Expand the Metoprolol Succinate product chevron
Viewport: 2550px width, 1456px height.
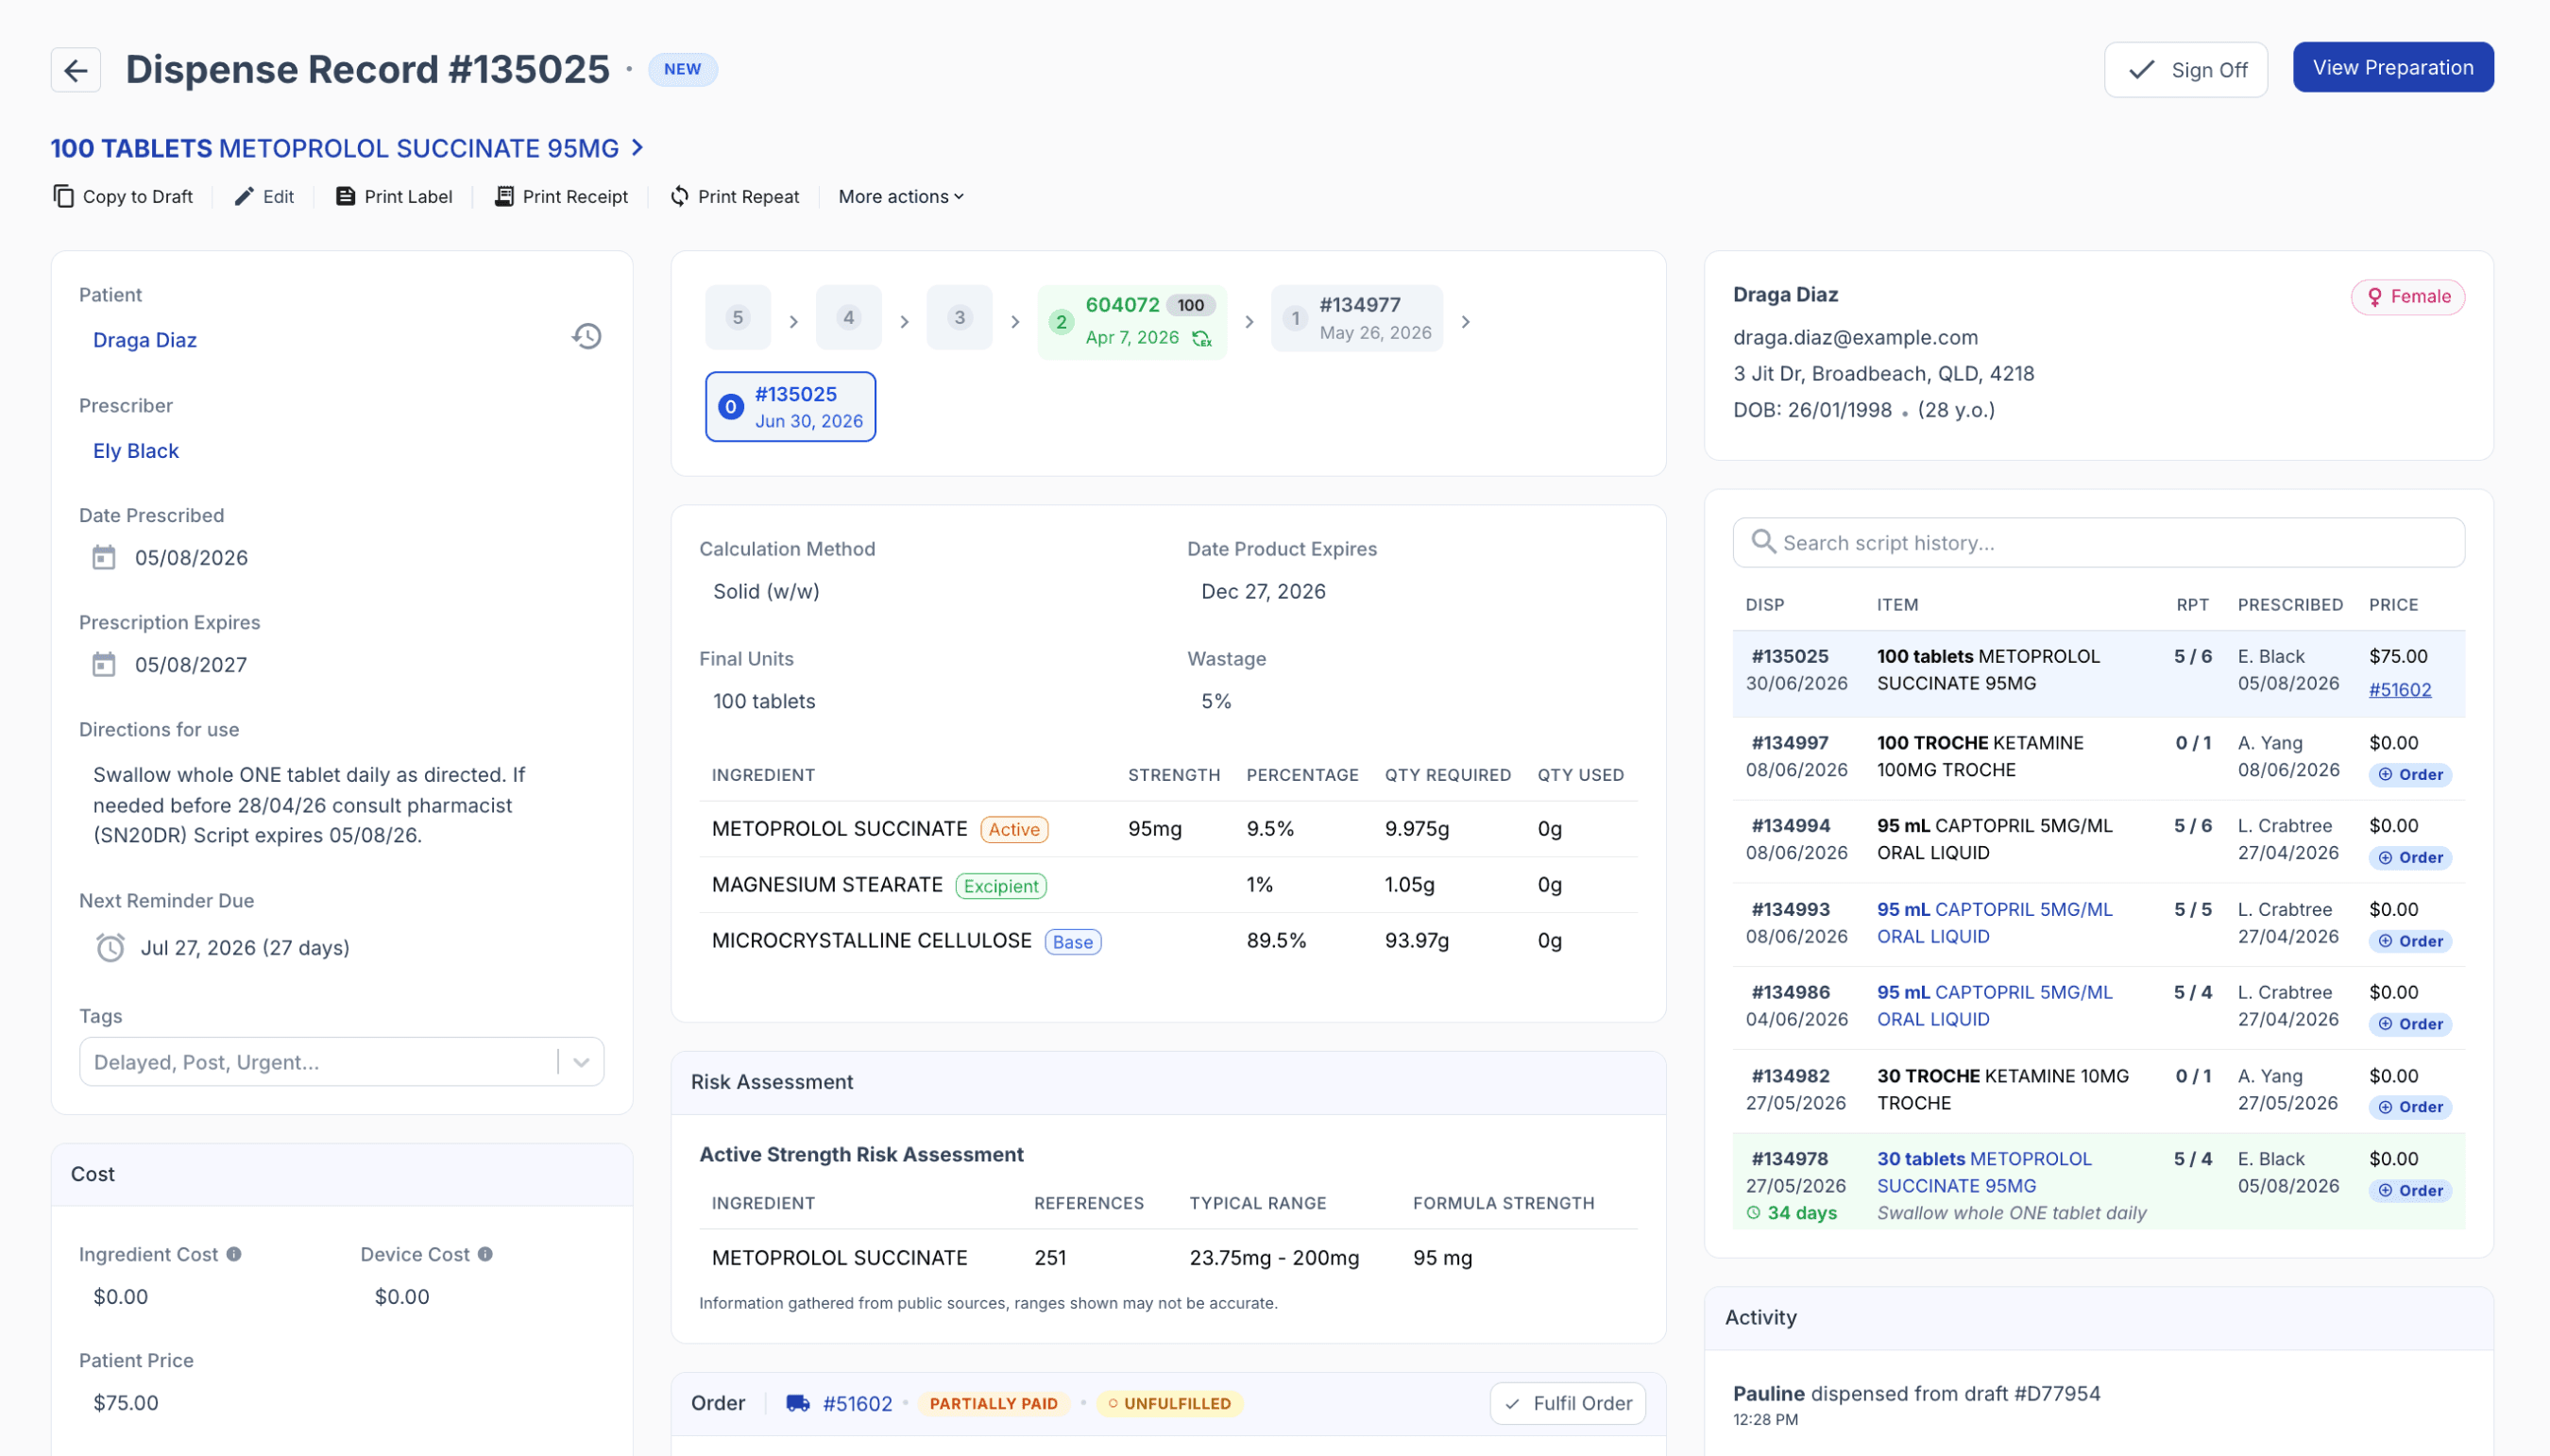[638, 148]
